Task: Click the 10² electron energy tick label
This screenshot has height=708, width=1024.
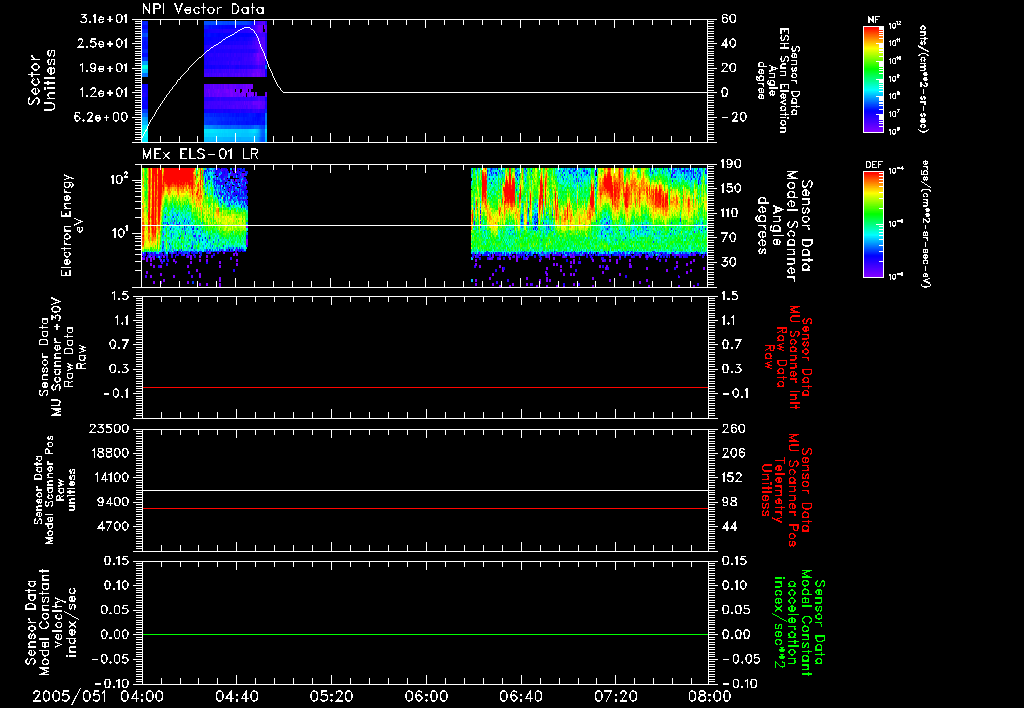Action: [x=121, y=178]
